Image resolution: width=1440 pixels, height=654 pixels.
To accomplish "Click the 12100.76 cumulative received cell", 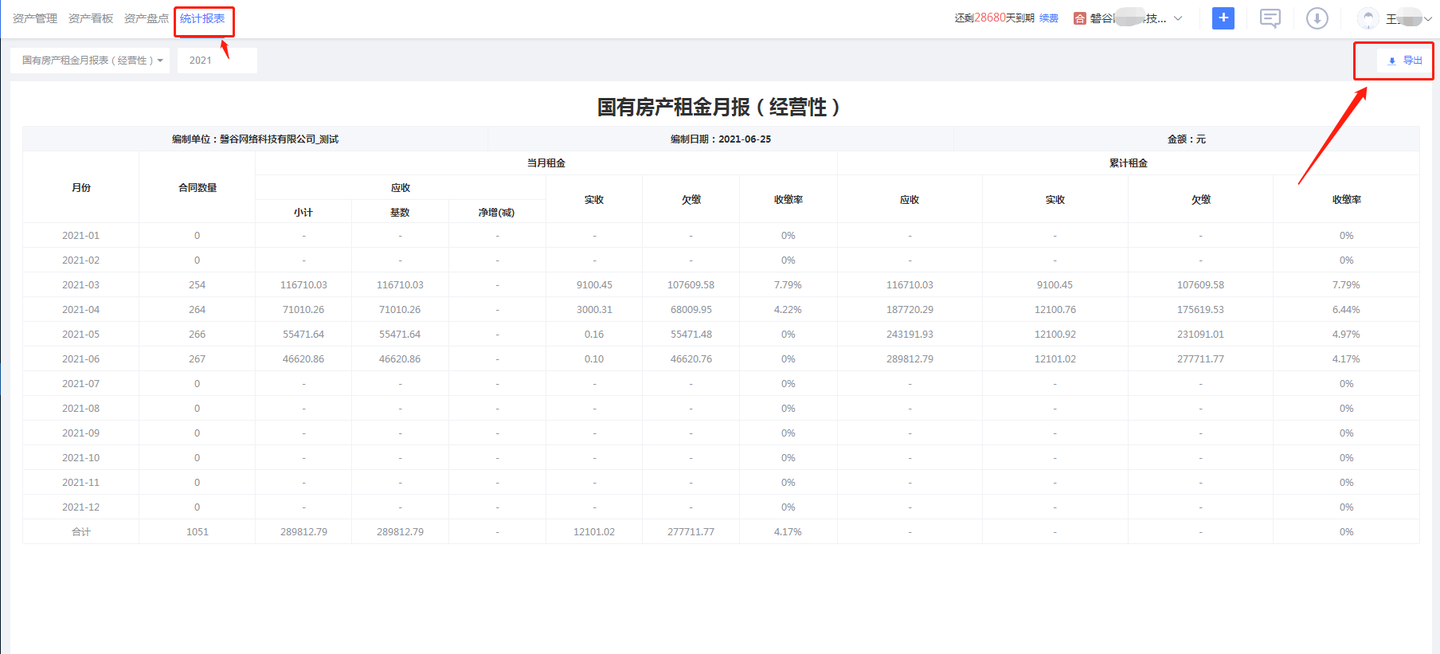I will [1055, 310].
